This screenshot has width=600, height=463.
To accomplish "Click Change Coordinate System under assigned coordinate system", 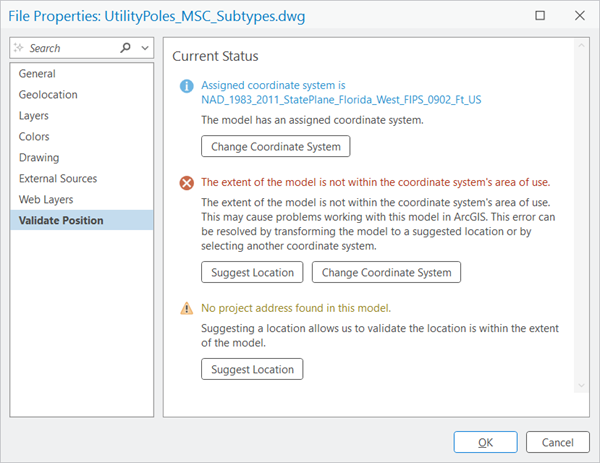I will pos(276,147).
